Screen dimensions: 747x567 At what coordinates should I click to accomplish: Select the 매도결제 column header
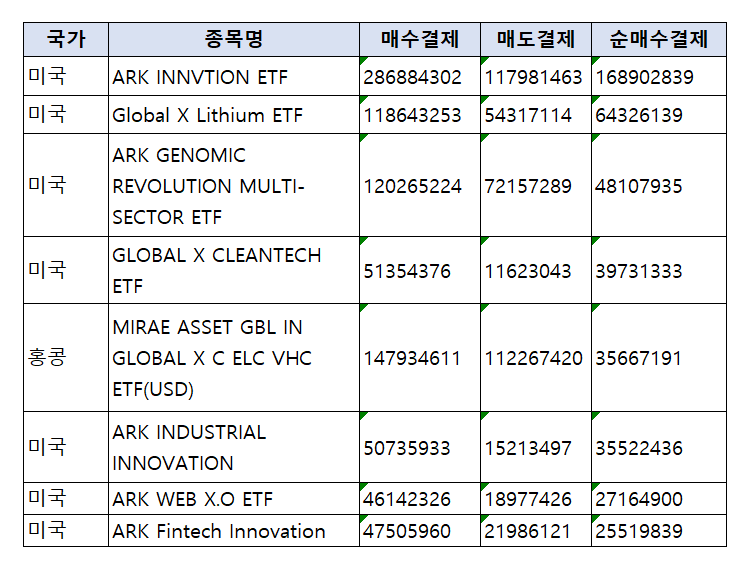tap(535, 40)
